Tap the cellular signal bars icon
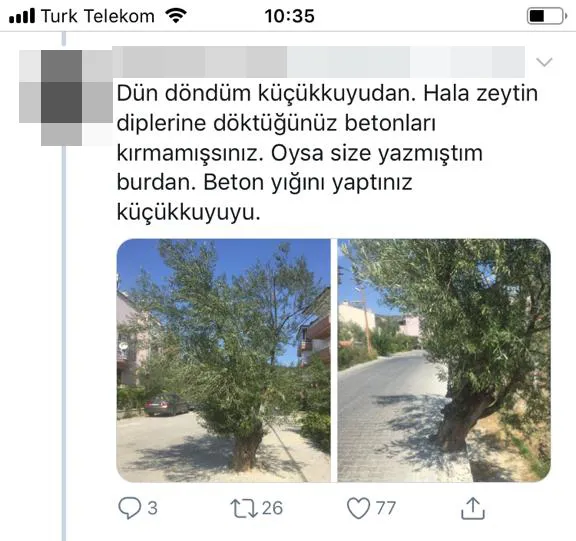Screen dimensions: 576x541 (22, 16)
